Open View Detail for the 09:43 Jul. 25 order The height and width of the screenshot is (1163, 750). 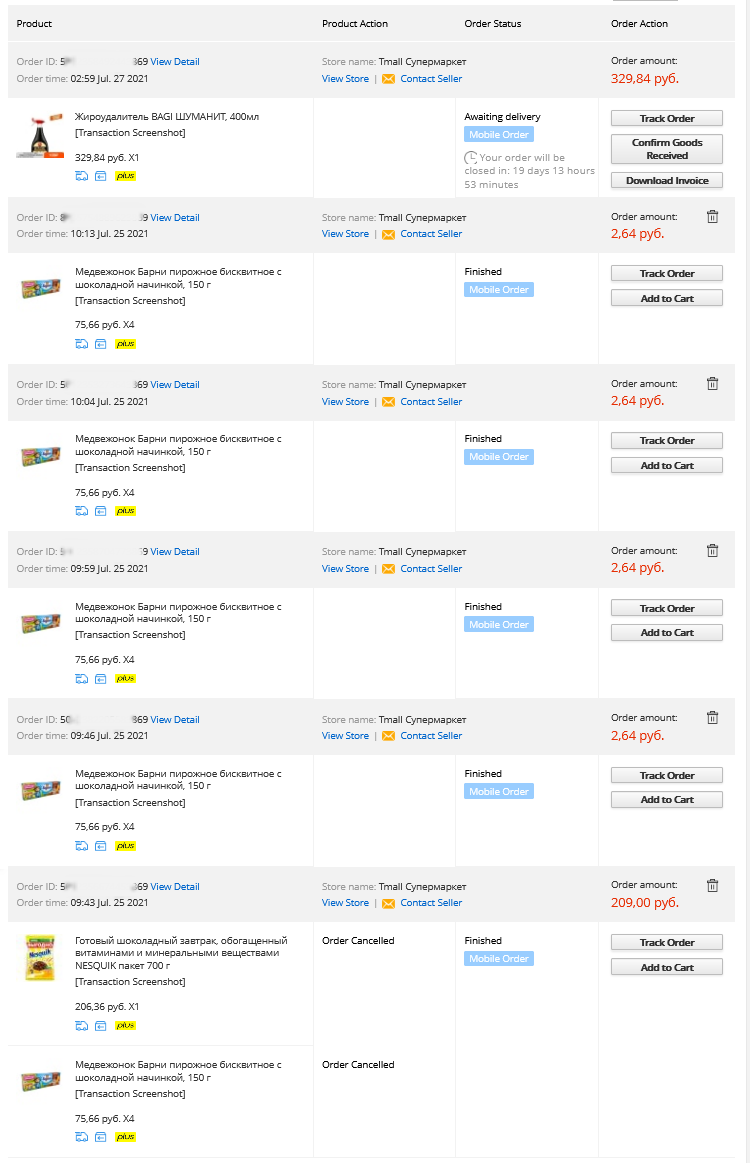point(174,886)
